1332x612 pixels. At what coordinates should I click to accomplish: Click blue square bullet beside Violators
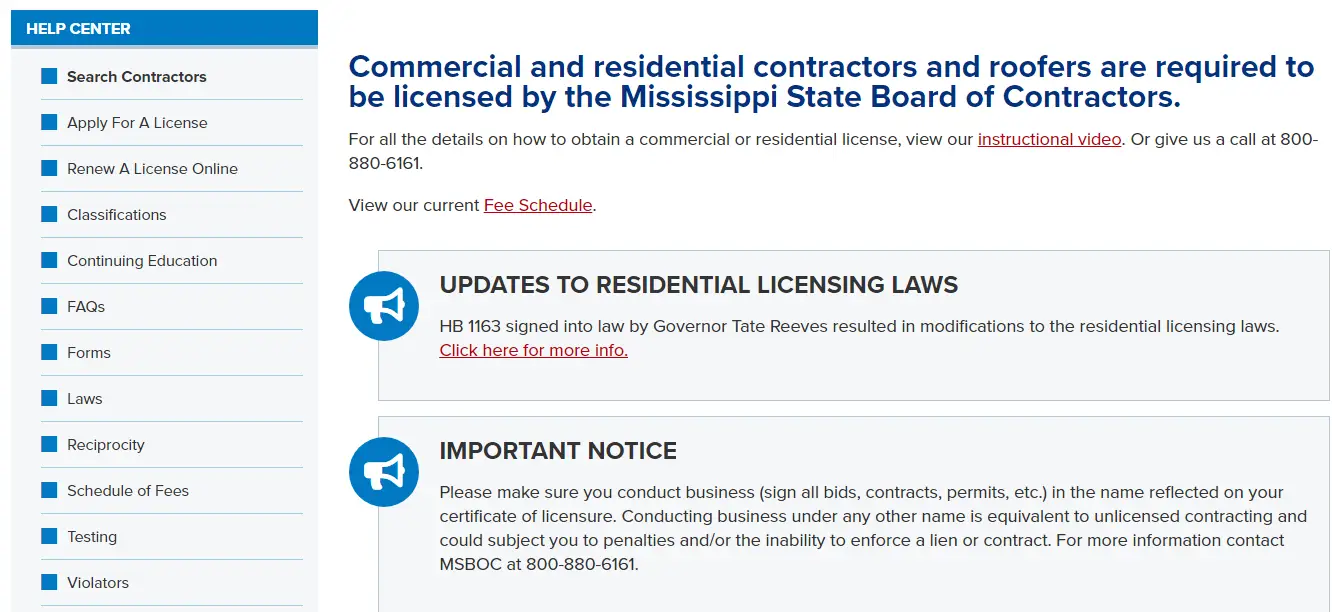49,583
